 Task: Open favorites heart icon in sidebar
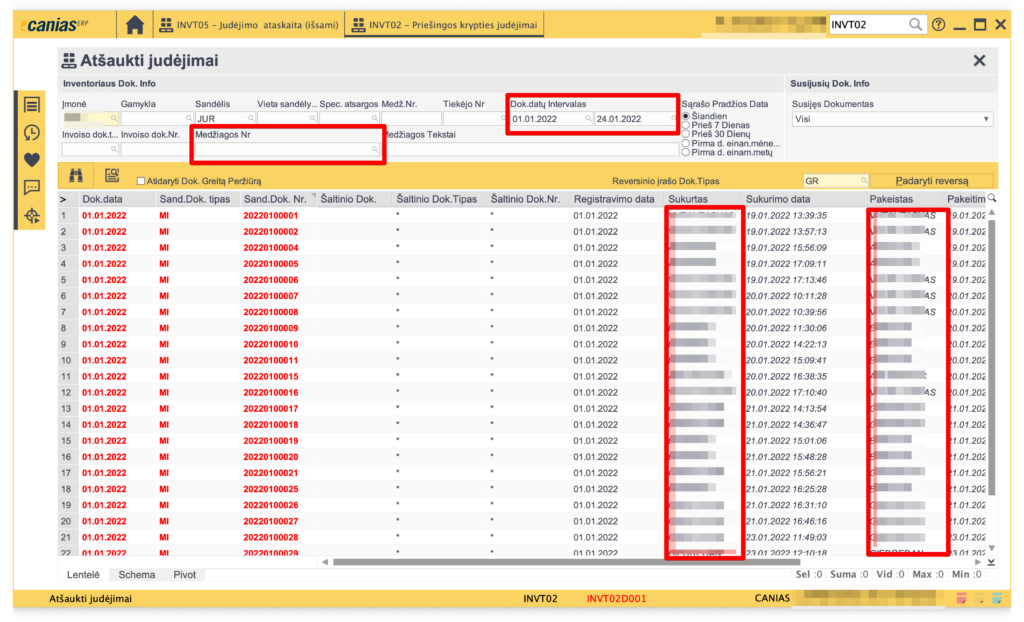[x=32, y=159]
